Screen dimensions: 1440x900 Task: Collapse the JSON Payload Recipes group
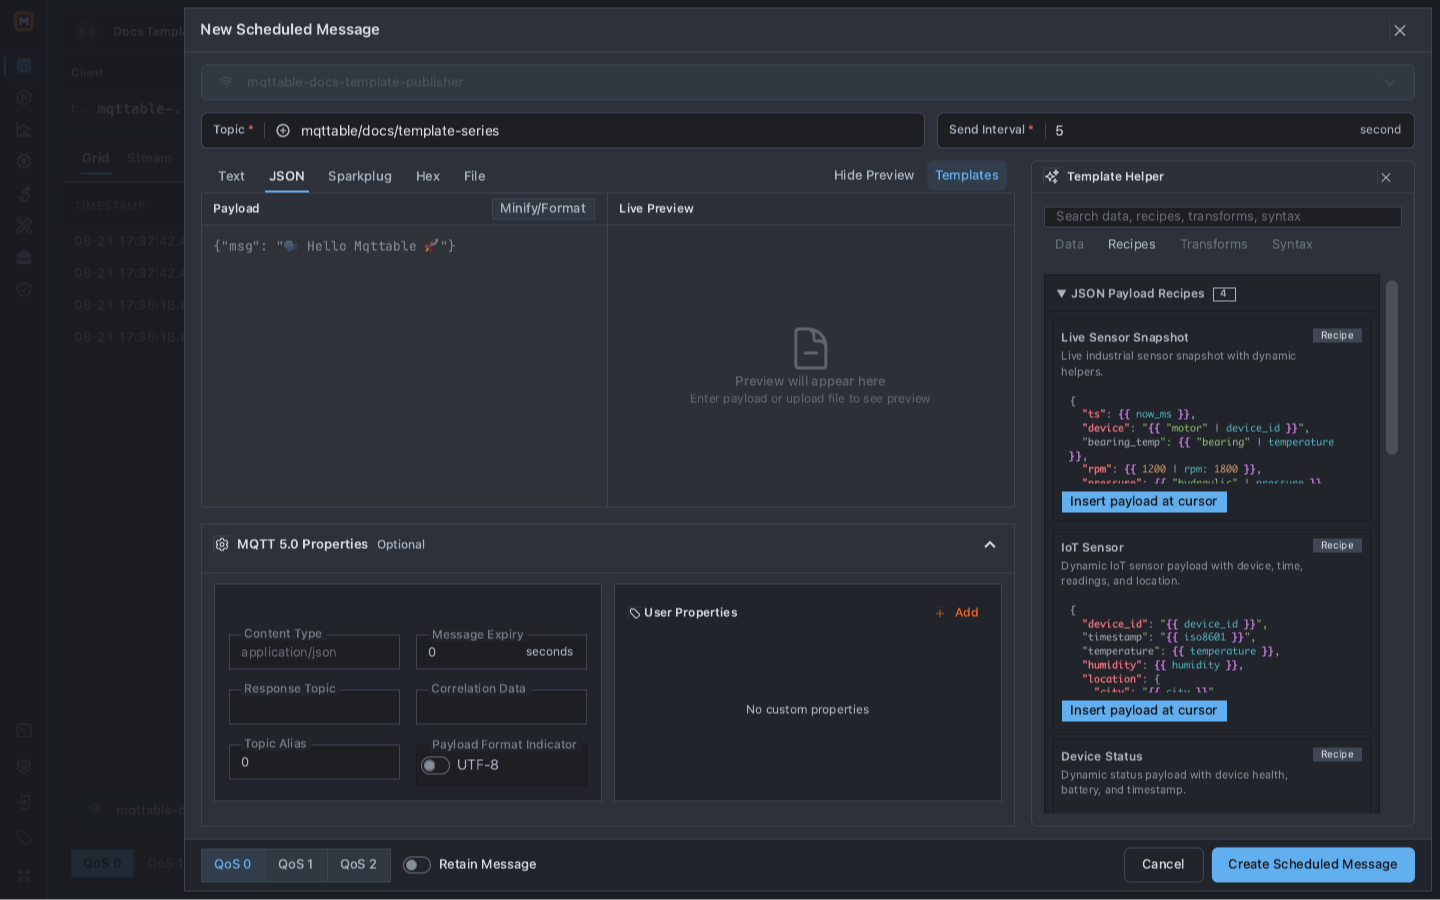point(1062,294)
